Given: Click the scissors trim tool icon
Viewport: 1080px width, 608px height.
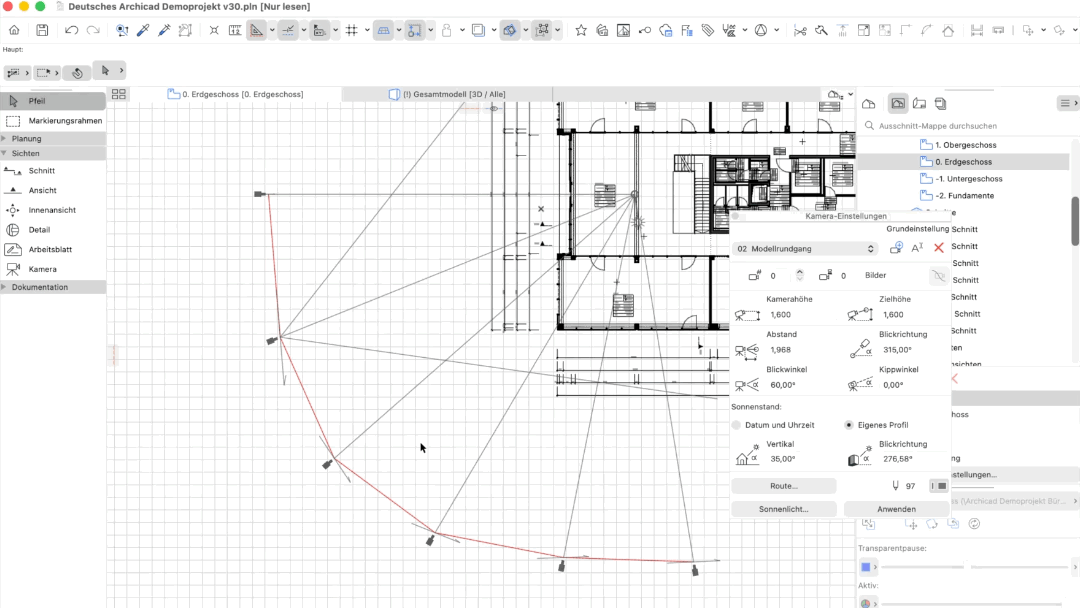Looking at the screenshot, I should point(800,30).
